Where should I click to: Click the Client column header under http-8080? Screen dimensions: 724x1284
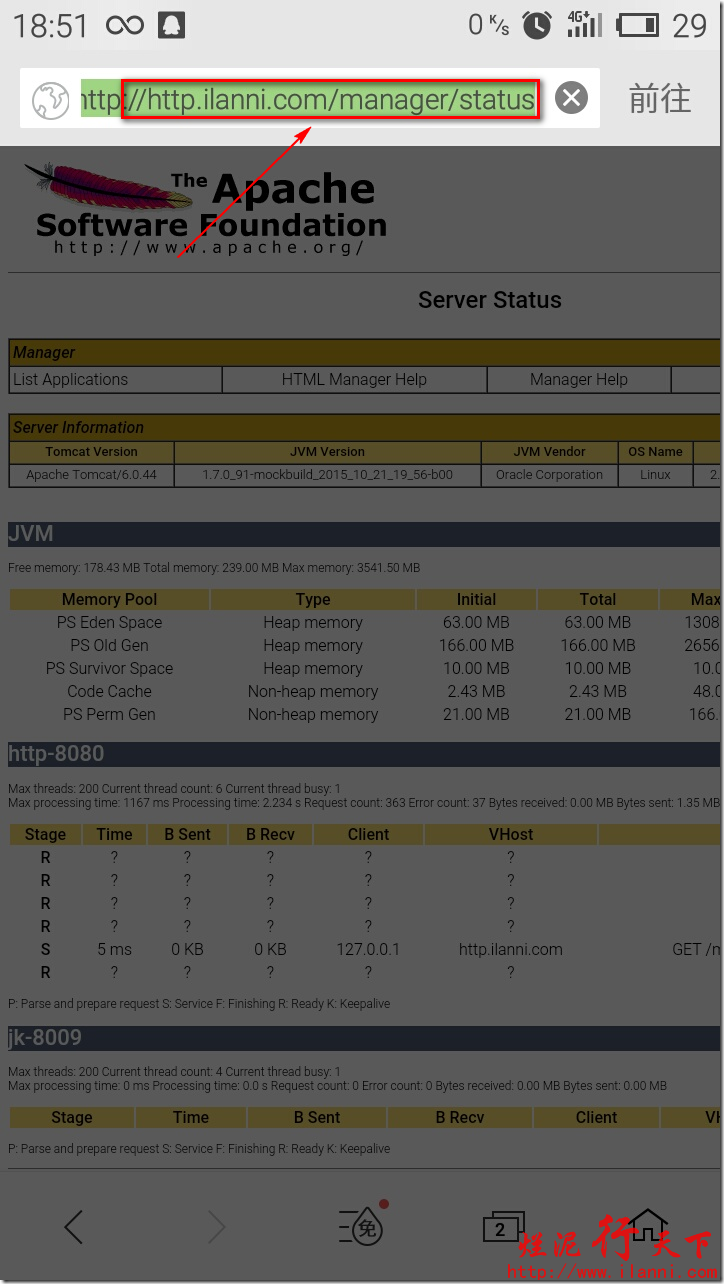[x=369, y=835]
